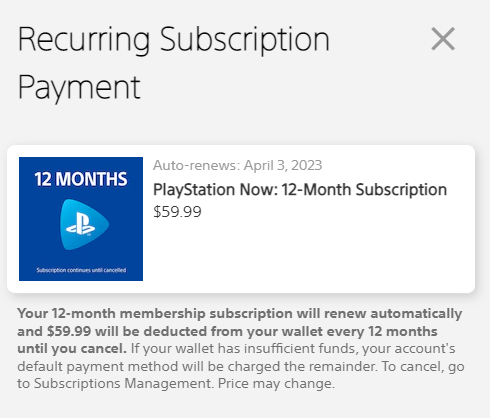Click the Recurring Subscription Payment heading
The image size is (490, 418).
[173, 63]
